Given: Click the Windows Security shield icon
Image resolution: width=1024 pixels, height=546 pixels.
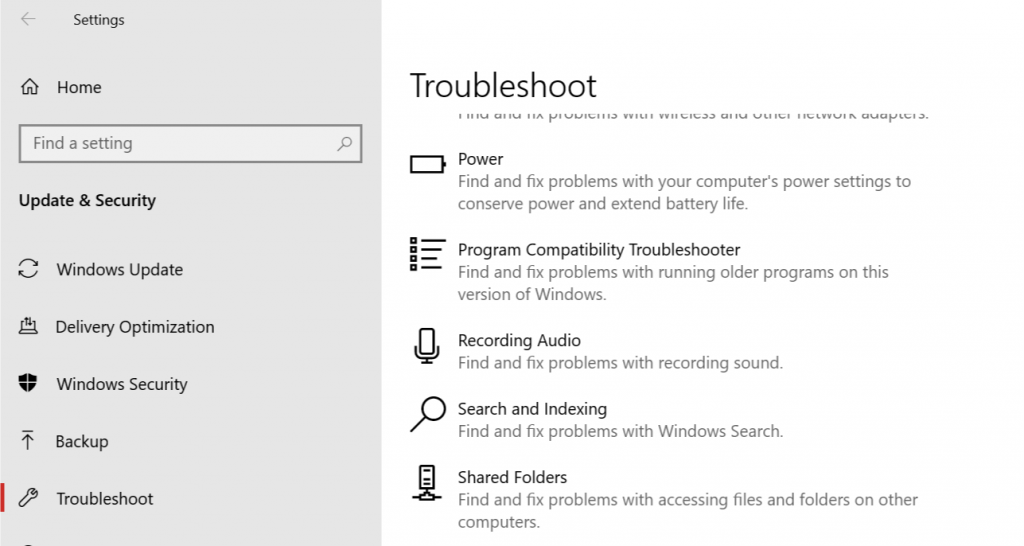Looking at the screenshot, I should pyautogui.click(x=29, y=384).
